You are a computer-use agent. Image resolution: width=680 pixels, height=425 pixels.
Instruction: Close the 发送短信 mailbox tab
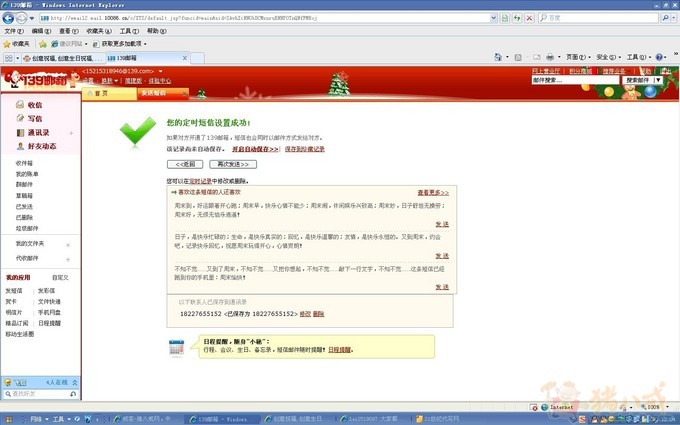(184, 94)
